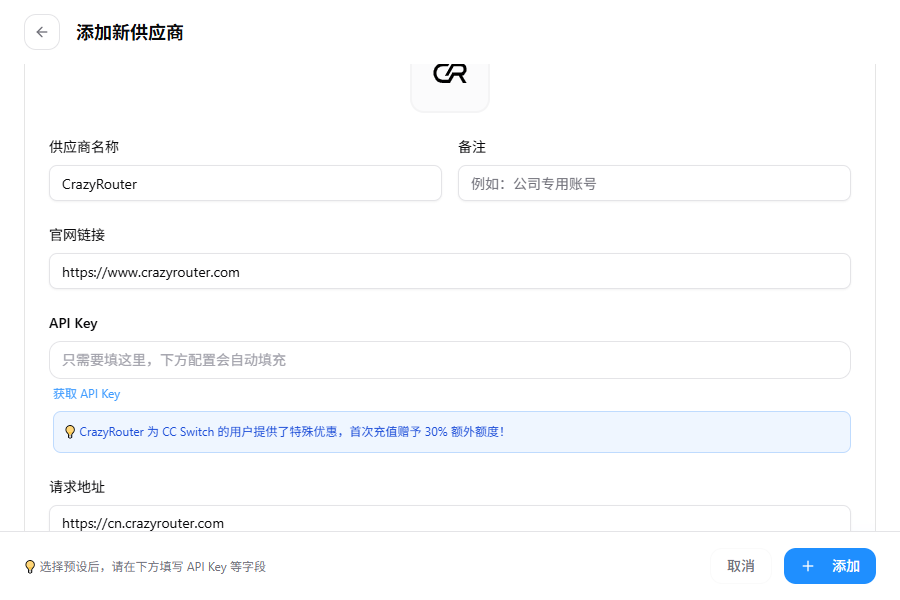Go back with the arrow button
Image resolution: width=900 pixels, height=600 pixels.
click(x=42, y=32)
